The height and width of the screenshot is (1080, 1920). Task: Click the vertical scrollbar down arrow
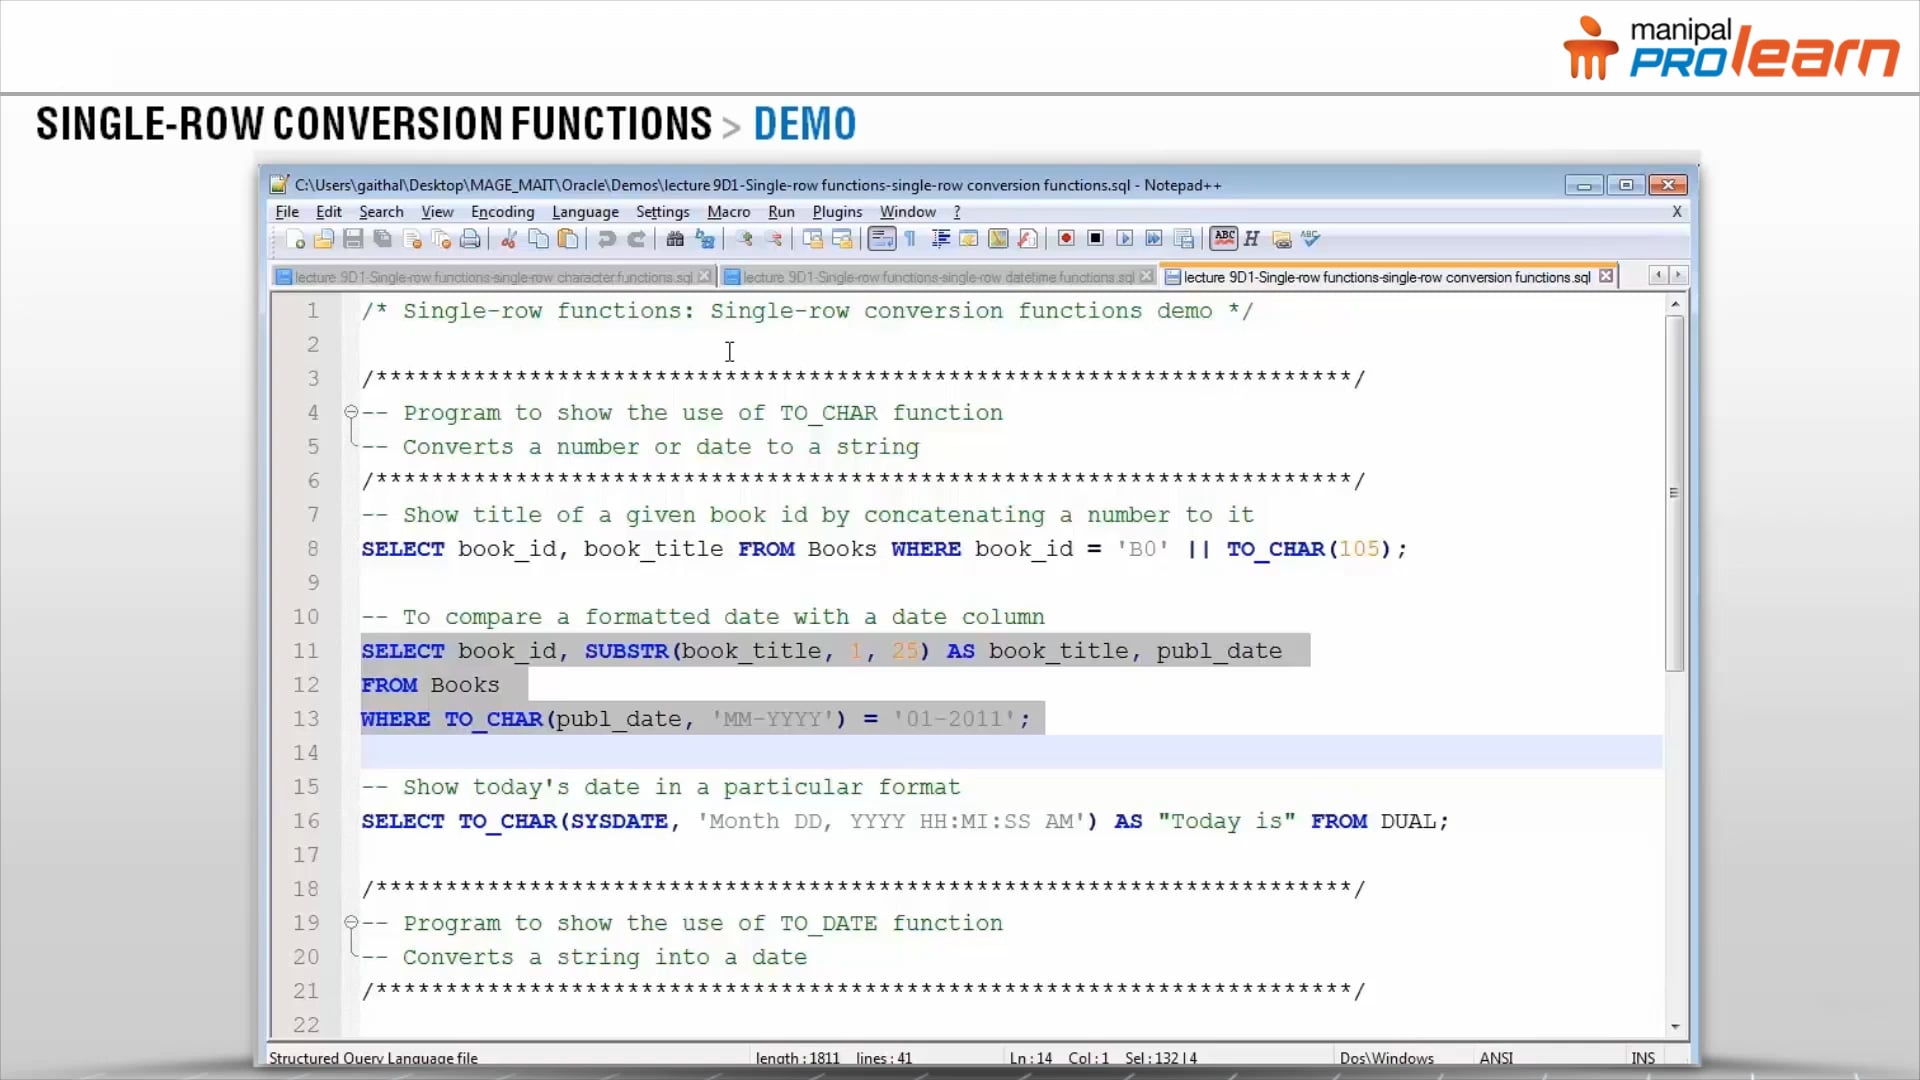pos(1675,1026)
